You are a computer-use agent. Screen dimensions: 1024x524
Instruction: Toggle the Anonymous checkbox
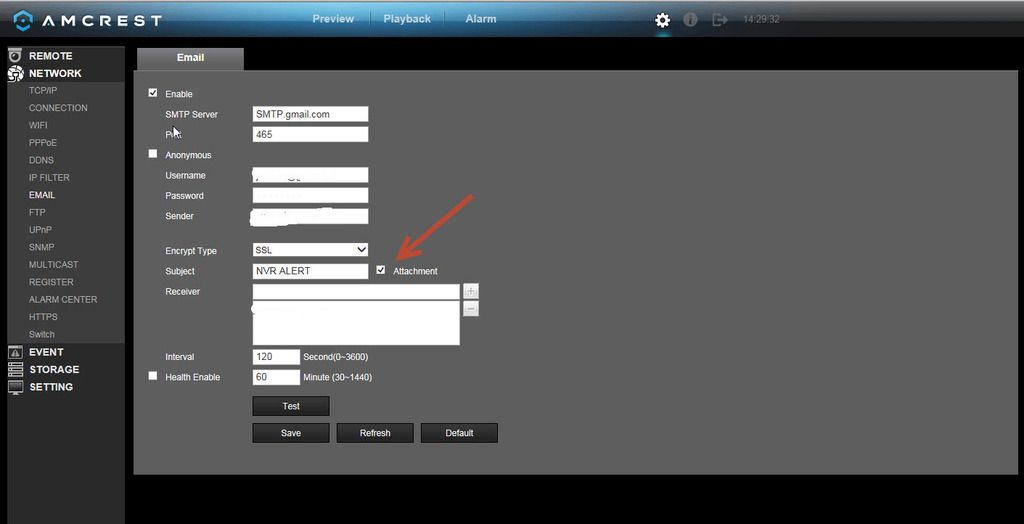tap(153, 154)
